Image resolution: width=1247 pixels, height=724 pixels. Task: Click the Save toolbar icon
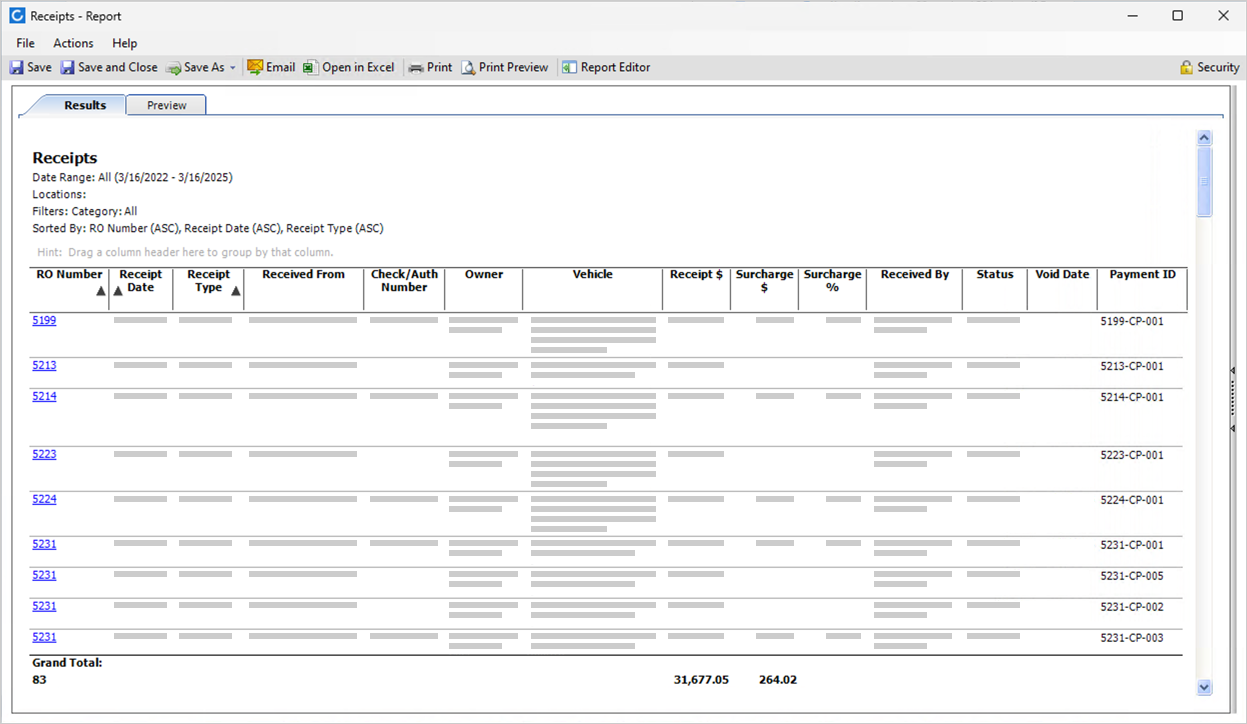[x=17, y=68]
